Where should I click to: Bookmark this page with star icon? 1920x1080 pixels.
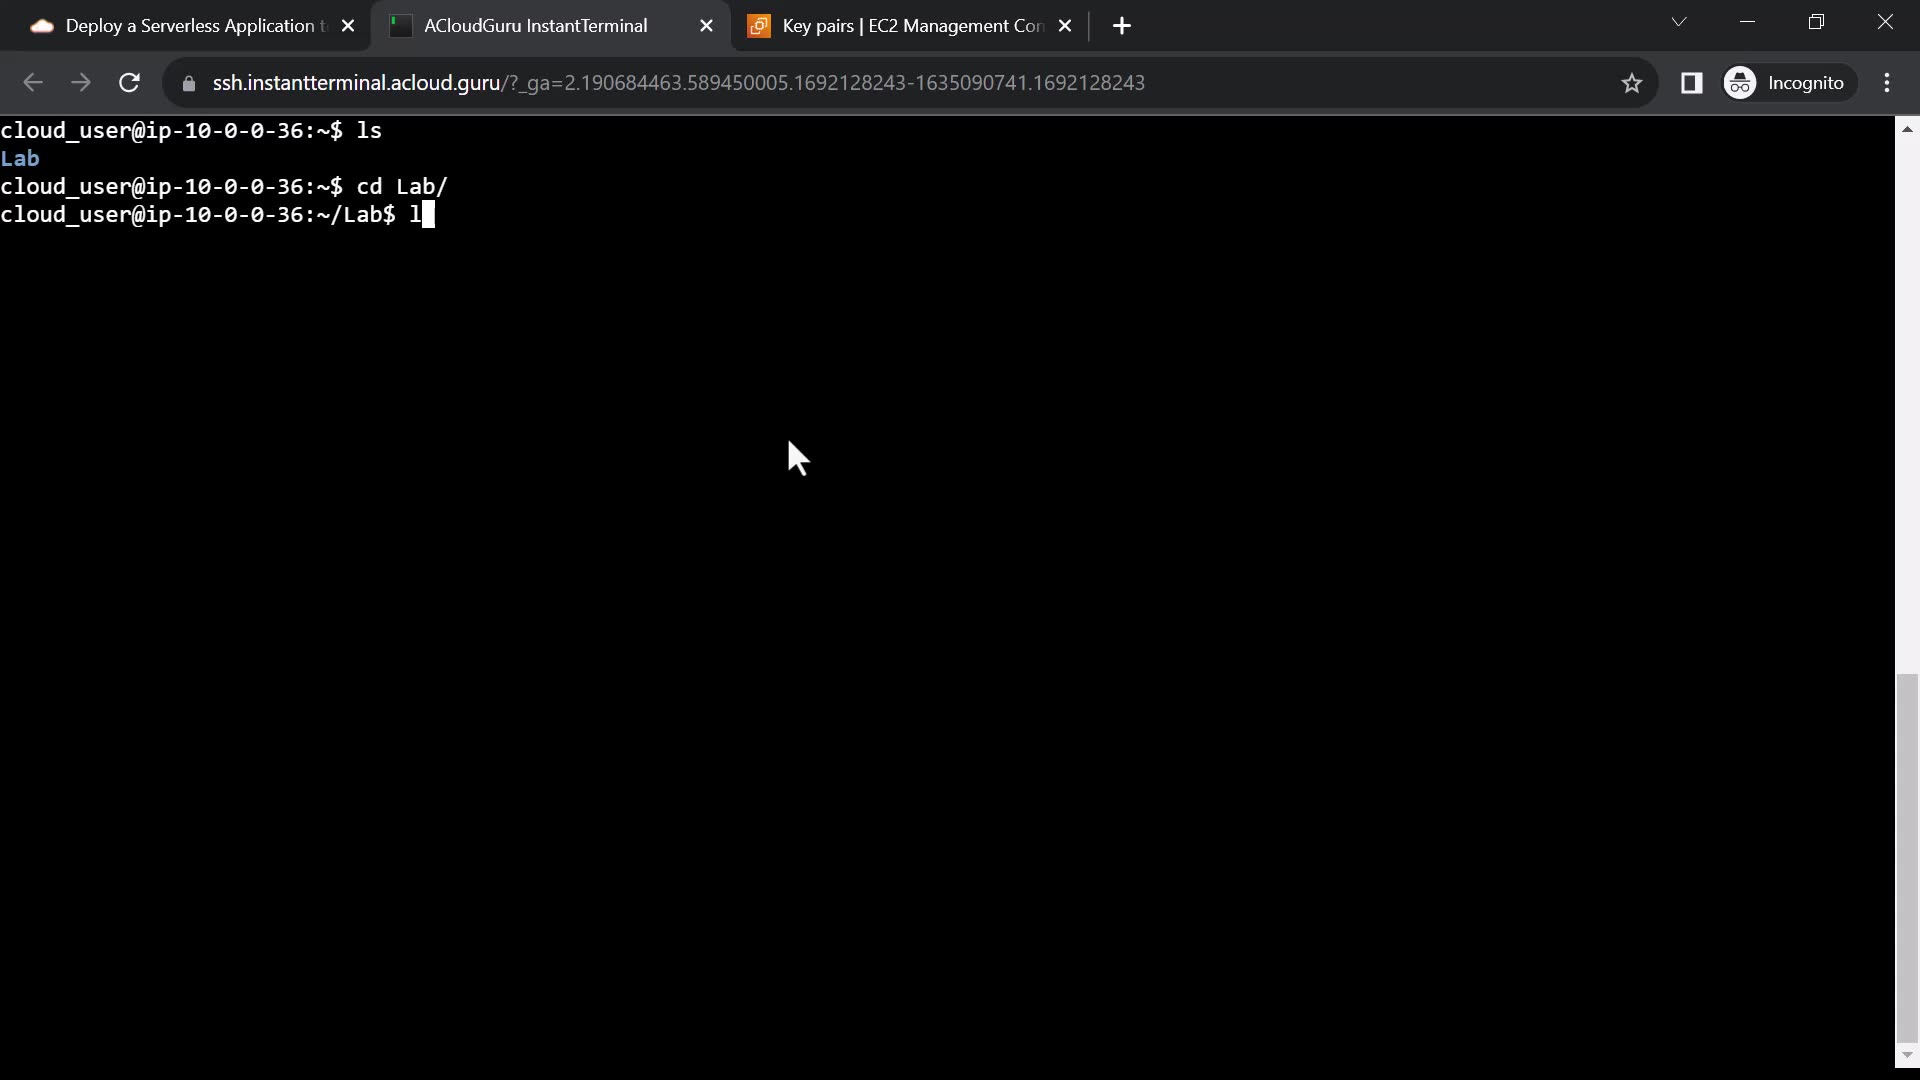[1632, 83]
